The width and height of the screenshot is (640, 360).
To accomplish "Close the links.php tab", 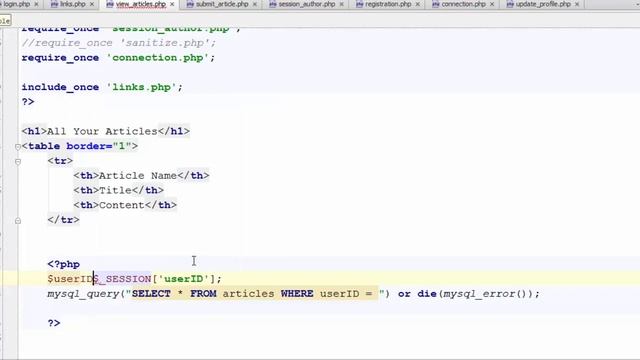I will (x=91, y=4).
